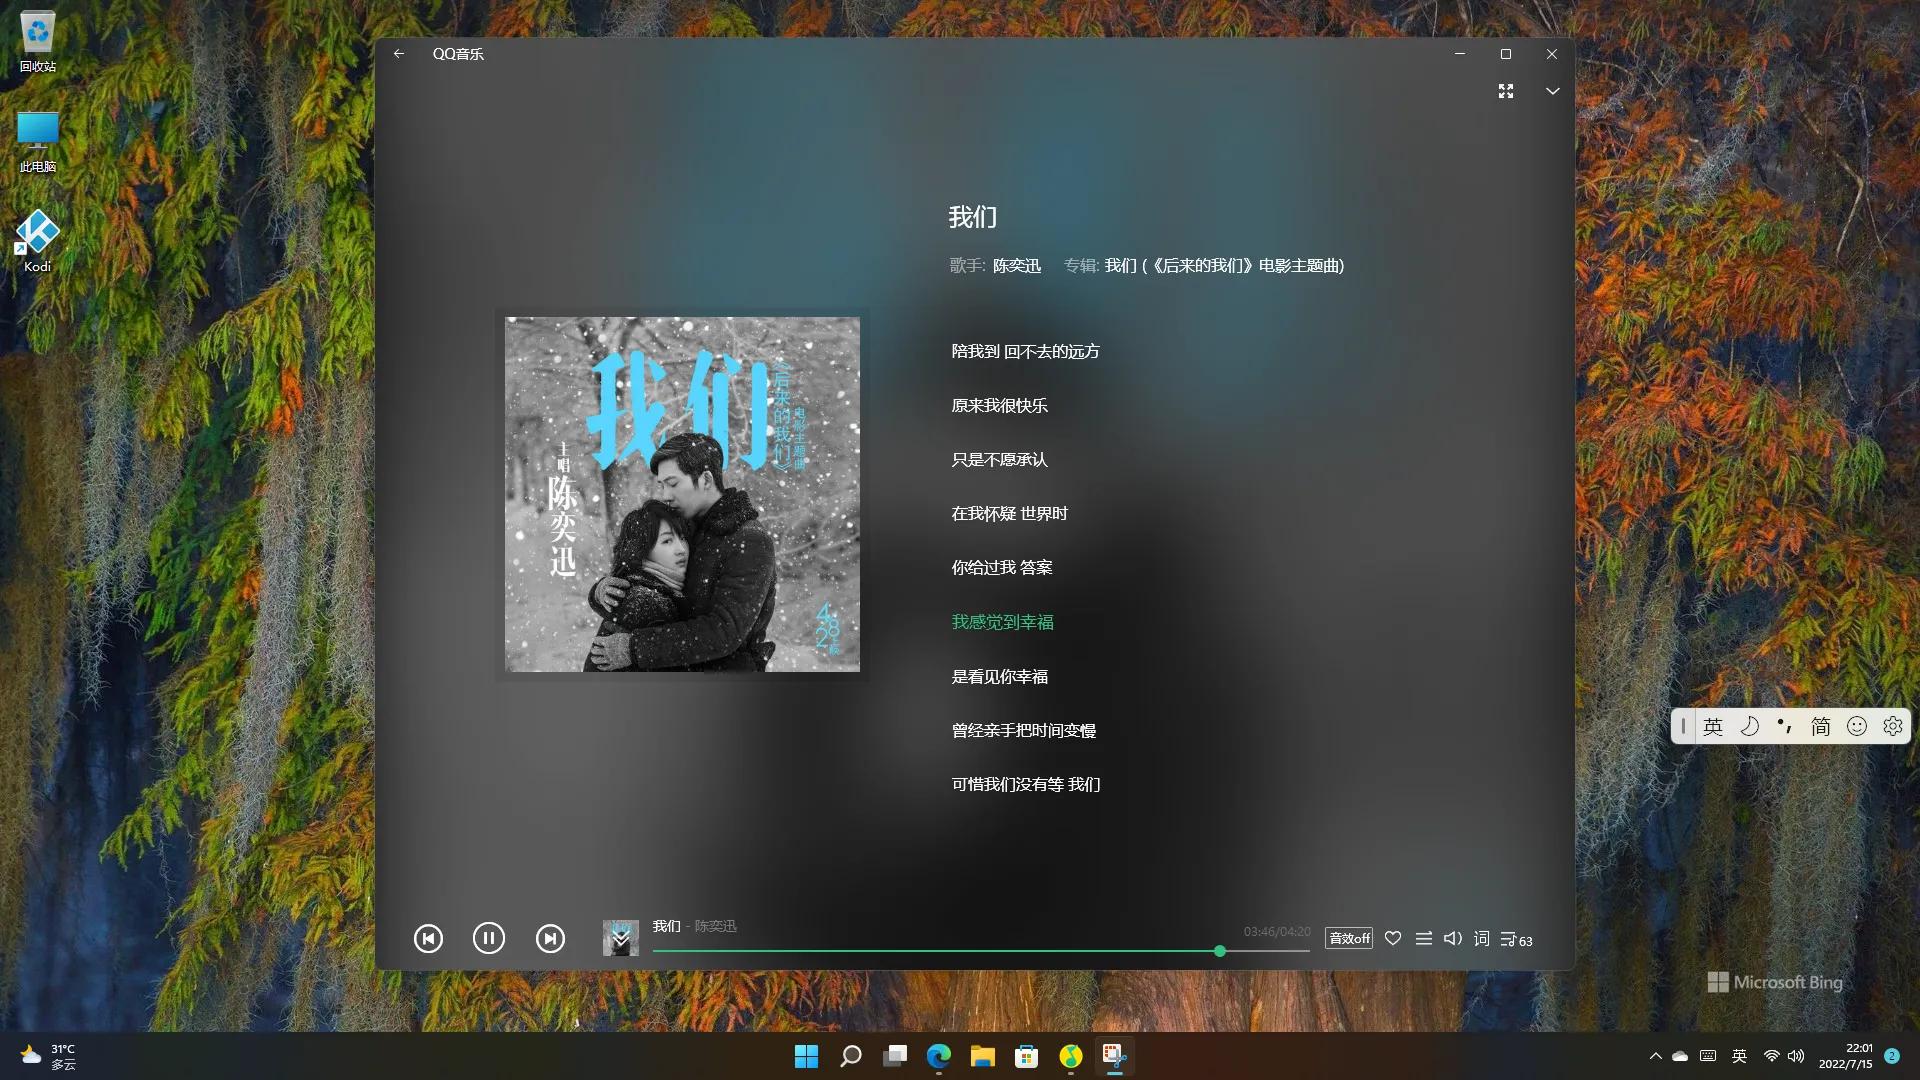Screen dimensions: 1920x1080
Task: Click the download arrow icon
Action: [620, 936]
